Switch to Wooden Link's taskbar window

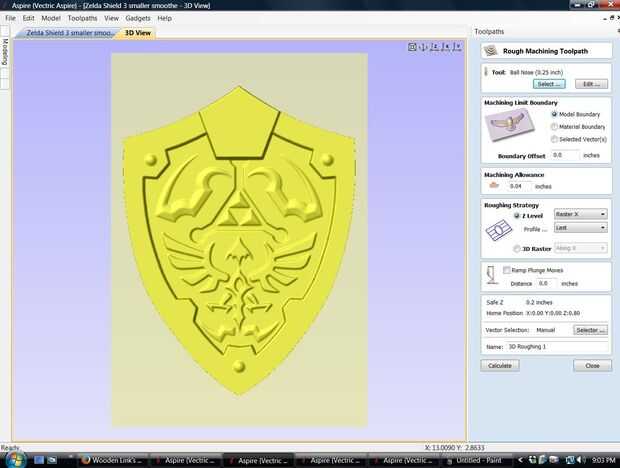point(113,460)
